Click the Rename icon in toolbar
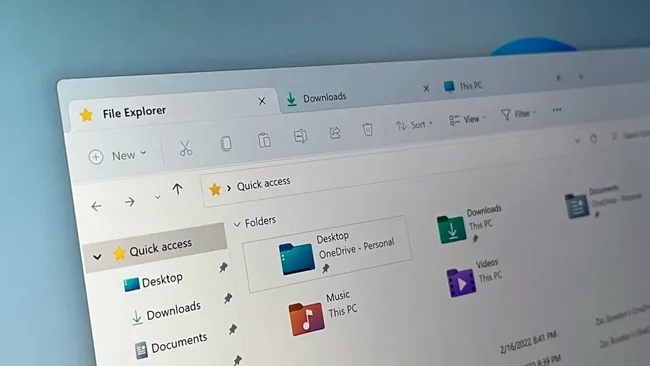650x366 pixels. coord(300,136)
